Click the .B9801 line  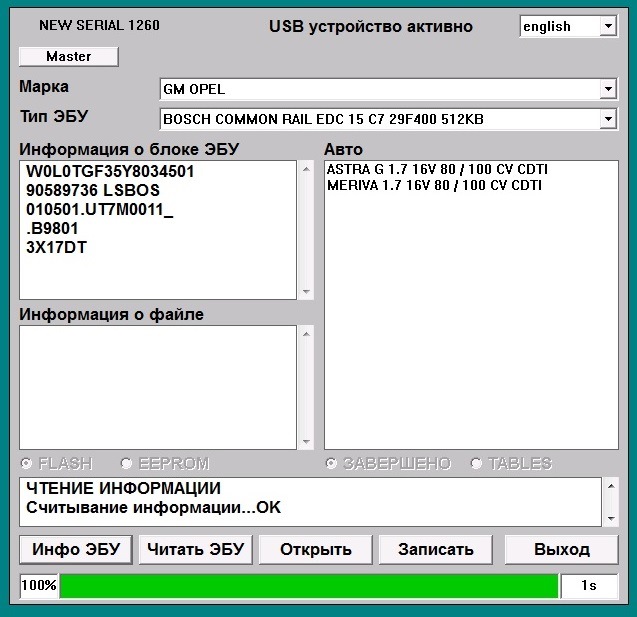coord(52,228)
